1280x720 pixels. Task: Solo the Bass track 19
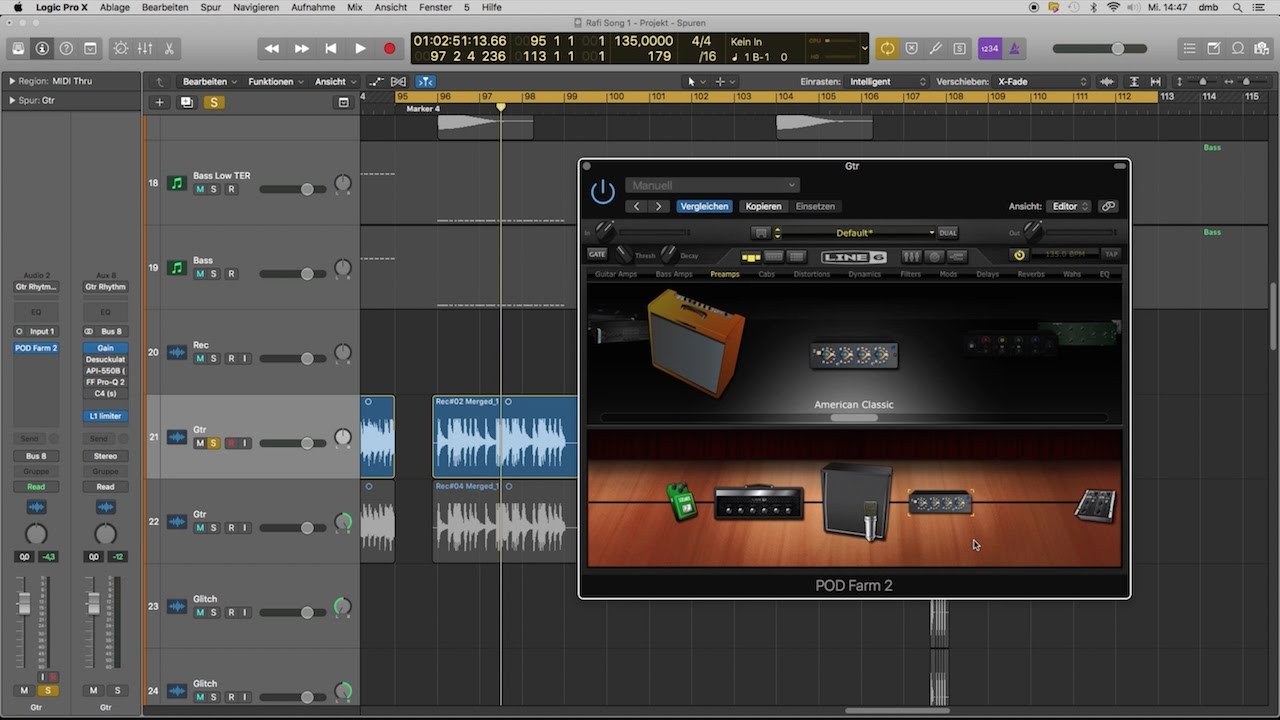214,274
